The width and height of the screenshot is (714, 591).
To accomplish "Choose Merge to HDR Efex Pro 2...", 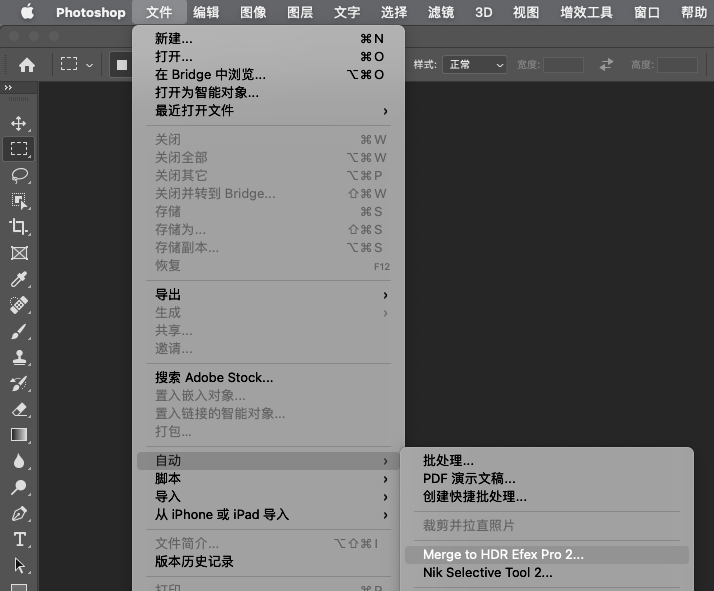I will click(546, 555).
